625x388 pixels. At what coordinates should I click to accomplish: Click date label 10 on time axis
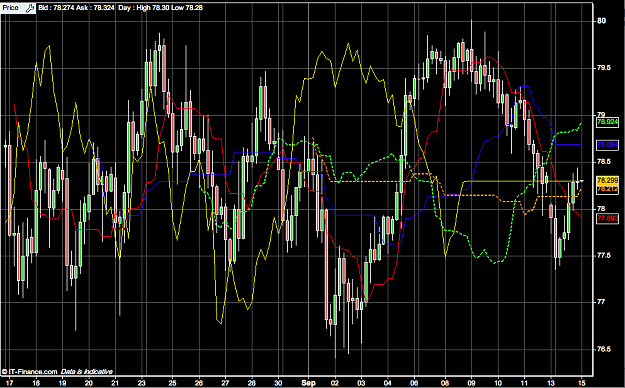tap(498, 383)
